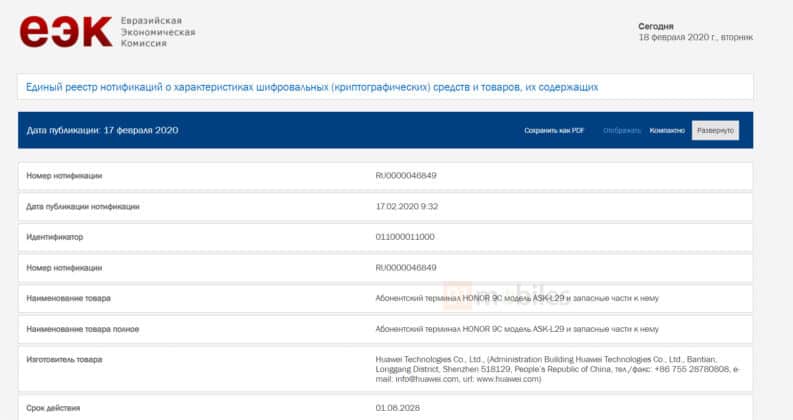
Task: Click the RU0000046849 value below Идентификатор row
Action: click(406, 268)
